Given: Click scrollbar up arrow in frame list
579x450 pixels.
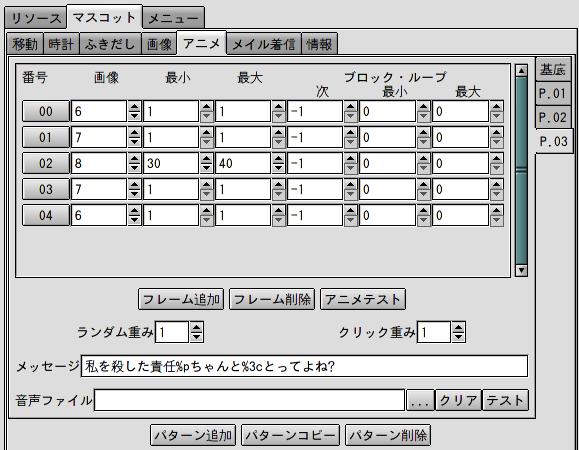Looking at the screenshot, I should pyautogui.click(x=521, y=70).
